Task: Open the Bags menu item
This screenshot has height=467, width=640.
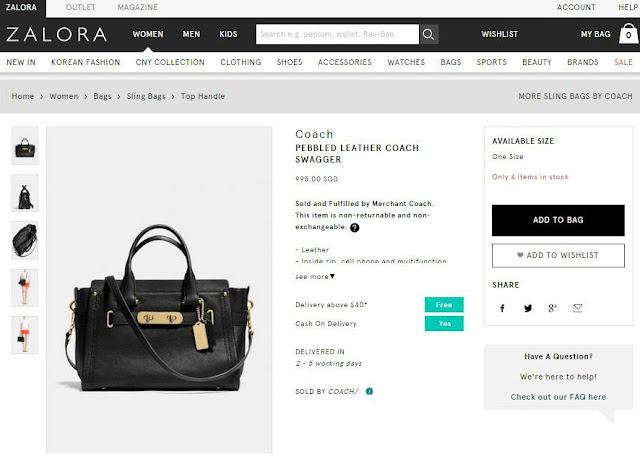Action: point(451,62)
